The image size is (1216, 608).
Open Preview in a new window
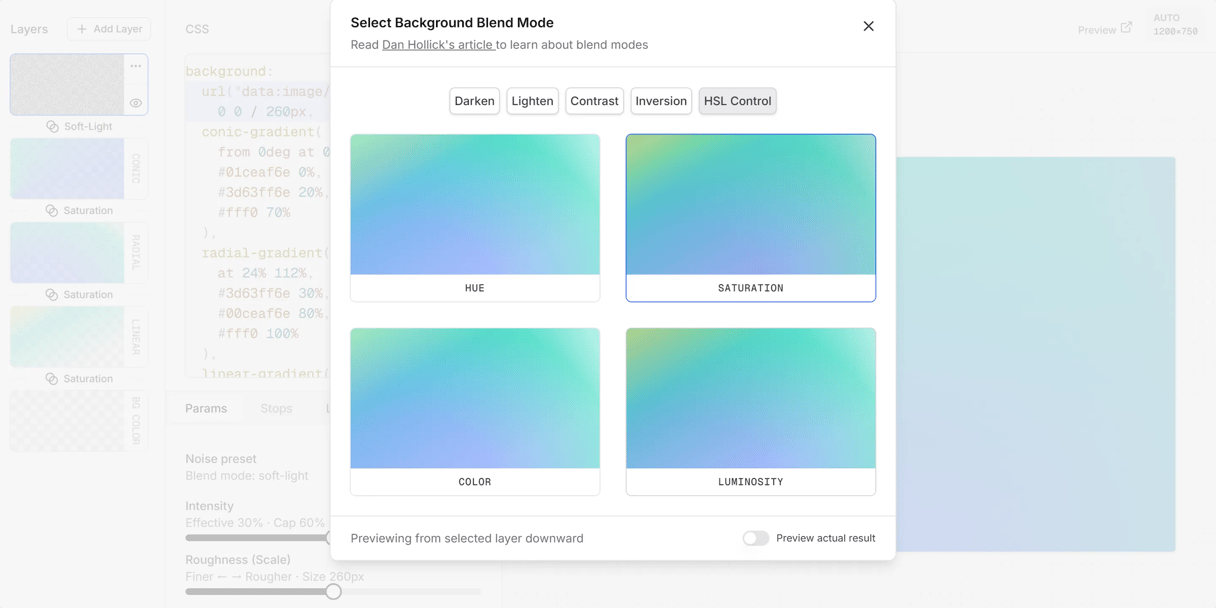[1105, 29]
